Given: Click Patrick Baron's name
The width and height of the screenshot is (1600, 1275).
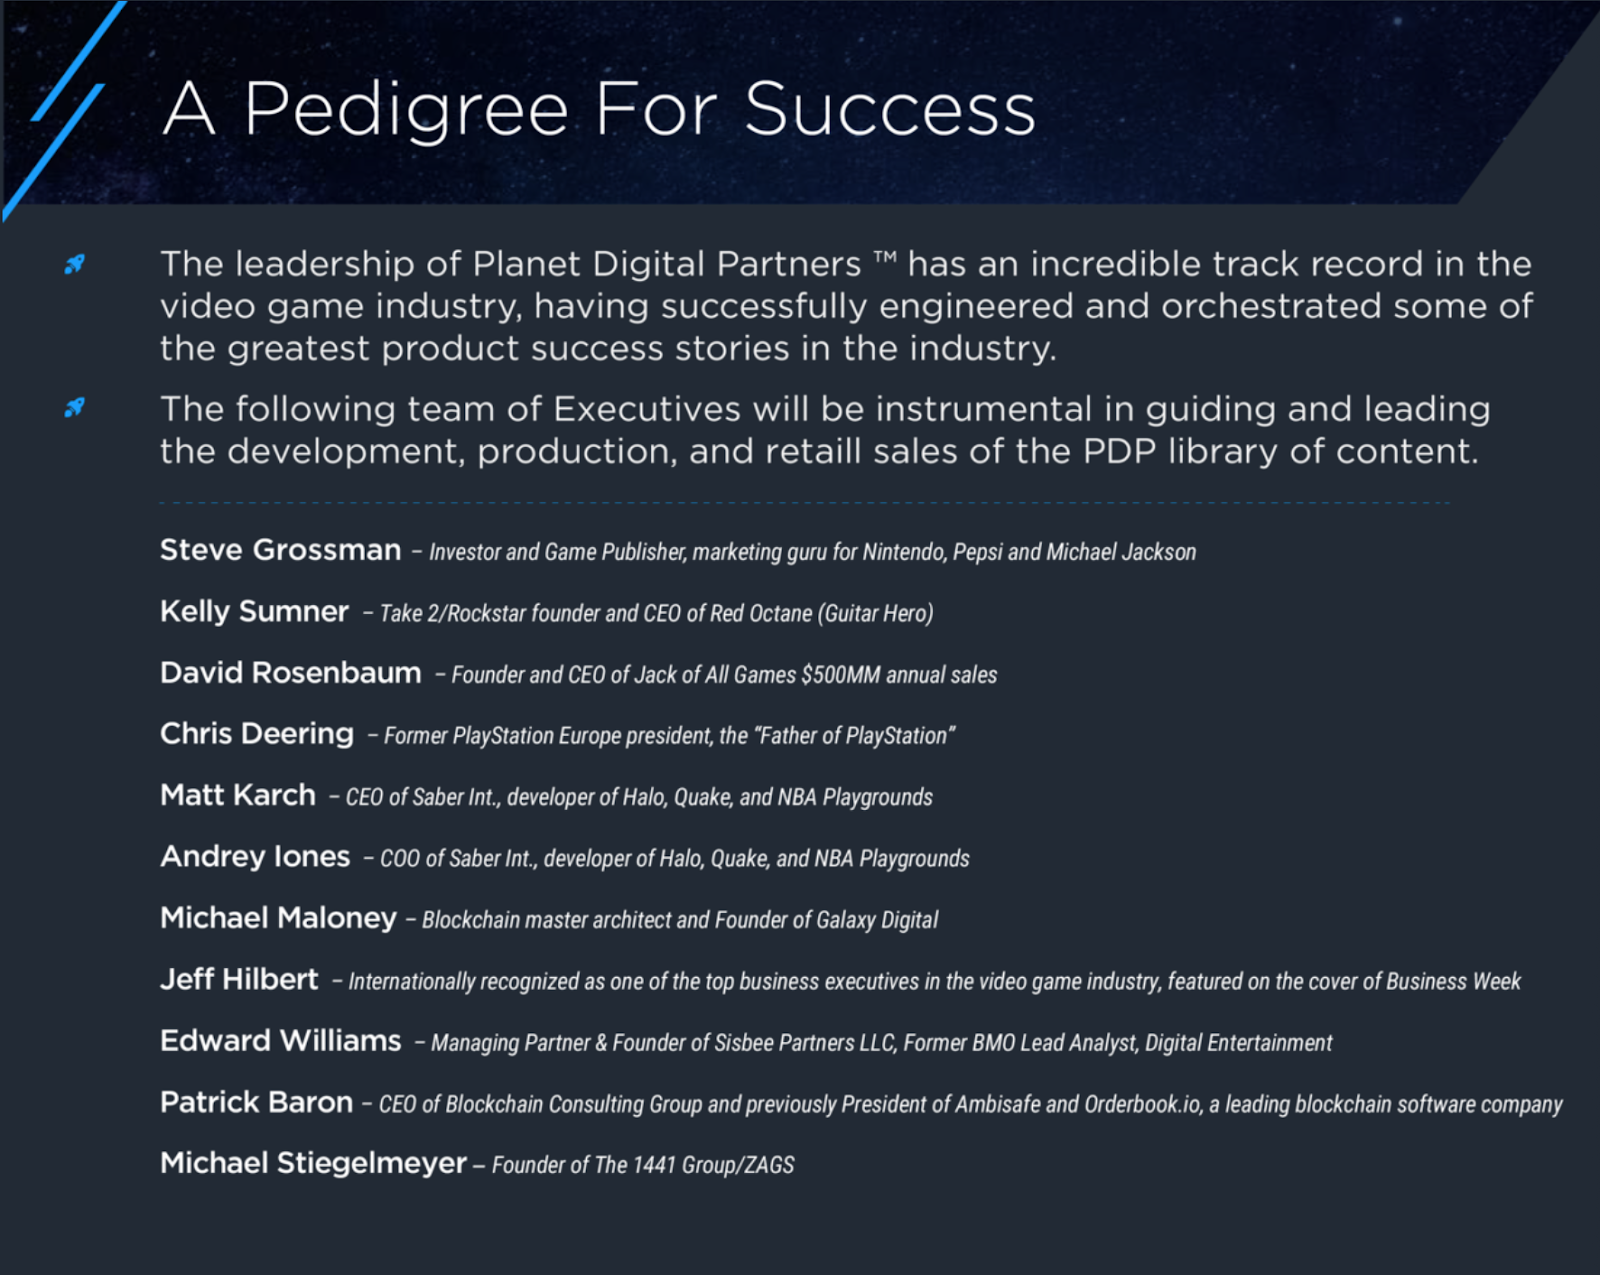Looking at the screenshot, I should (x=256, y=1102).
